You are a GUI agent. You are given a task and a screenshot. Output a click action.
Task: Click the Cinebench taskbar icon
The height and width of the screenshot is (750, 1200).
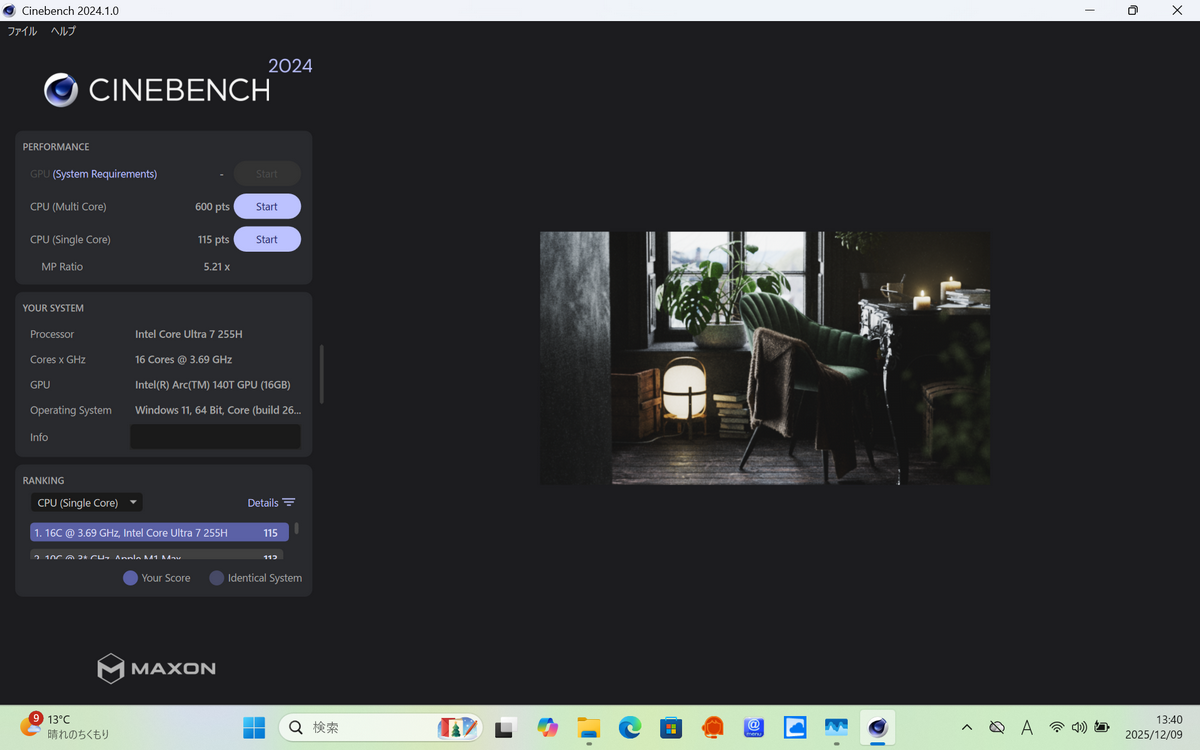(878, 728)
